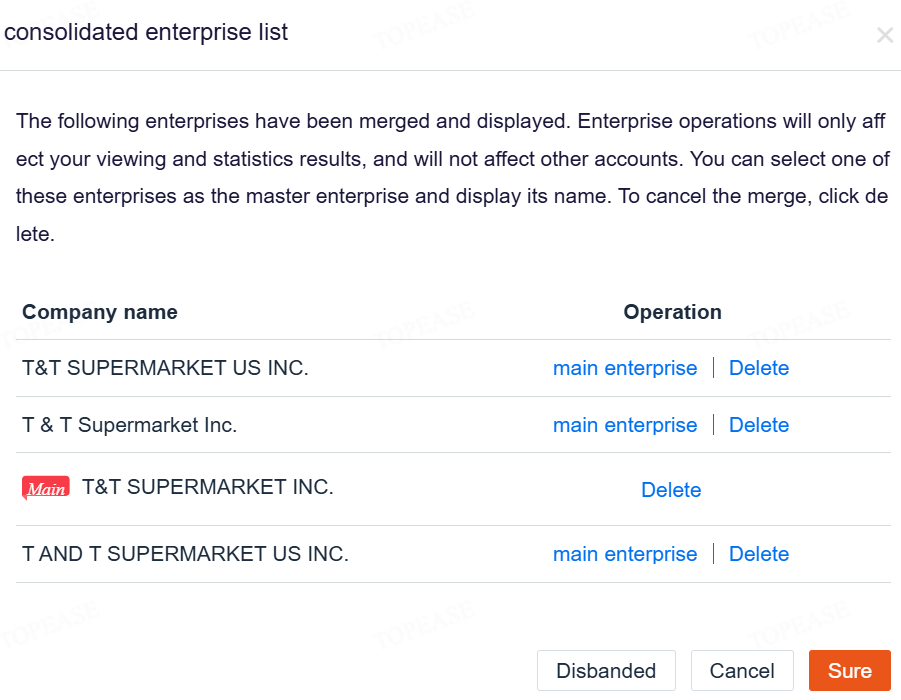Viewport: 901px width, 700px height.
Task: Close the consolidated enterprise list dialog
Action: tap(884, 36)
